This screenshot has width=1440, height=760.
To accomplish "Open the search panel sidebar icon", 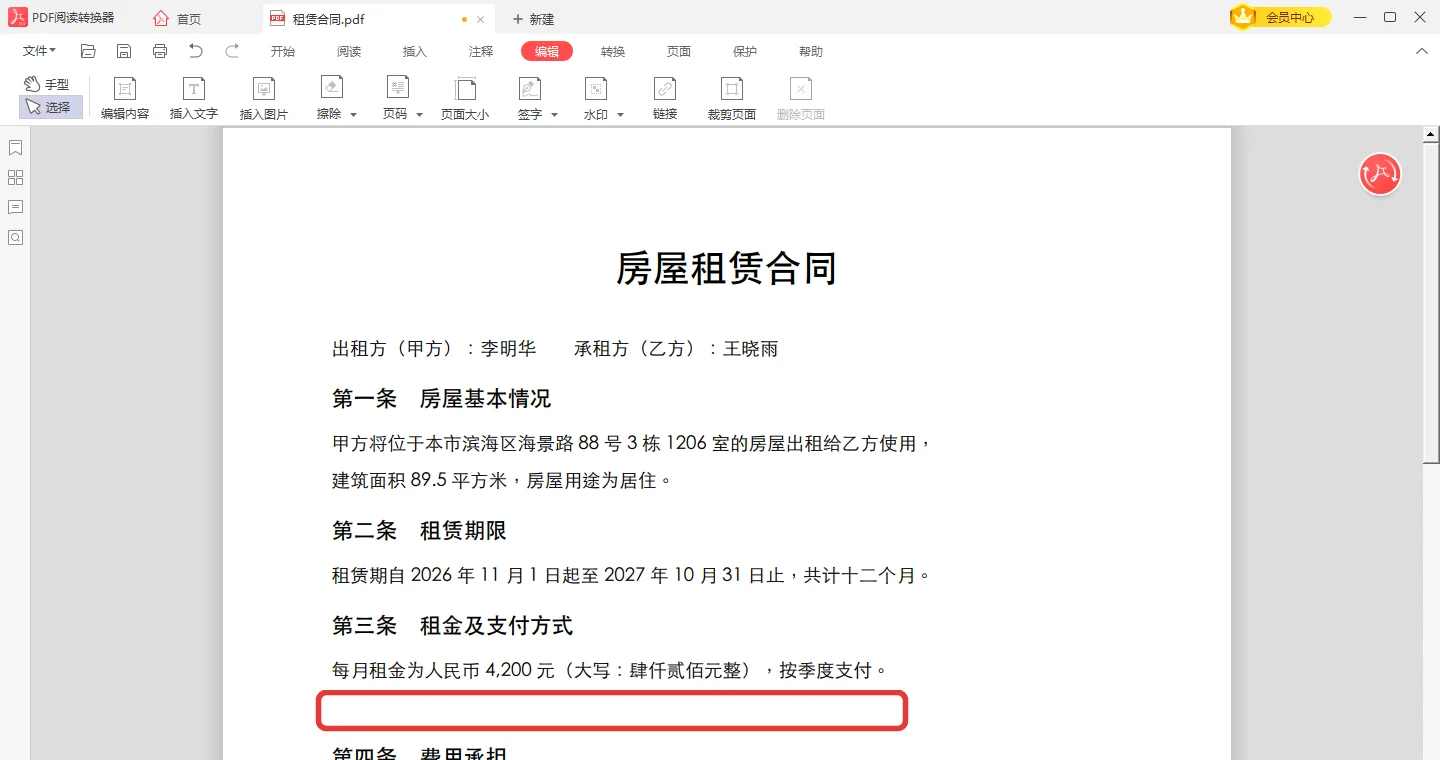I will click(x=15, y=238).
